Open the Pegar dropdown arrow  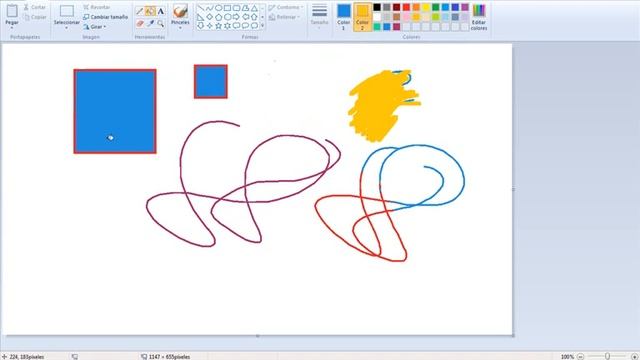[12, 28]
